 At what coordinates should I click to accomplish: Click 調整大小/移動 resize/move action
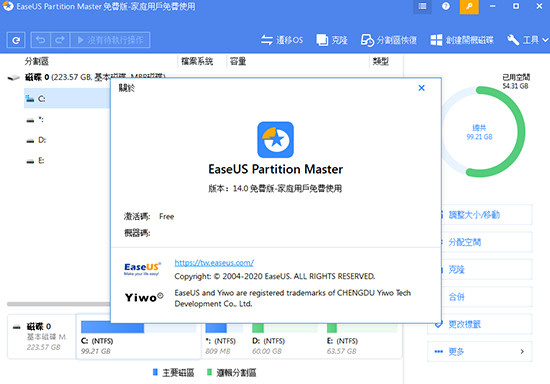tap(487, 215)
